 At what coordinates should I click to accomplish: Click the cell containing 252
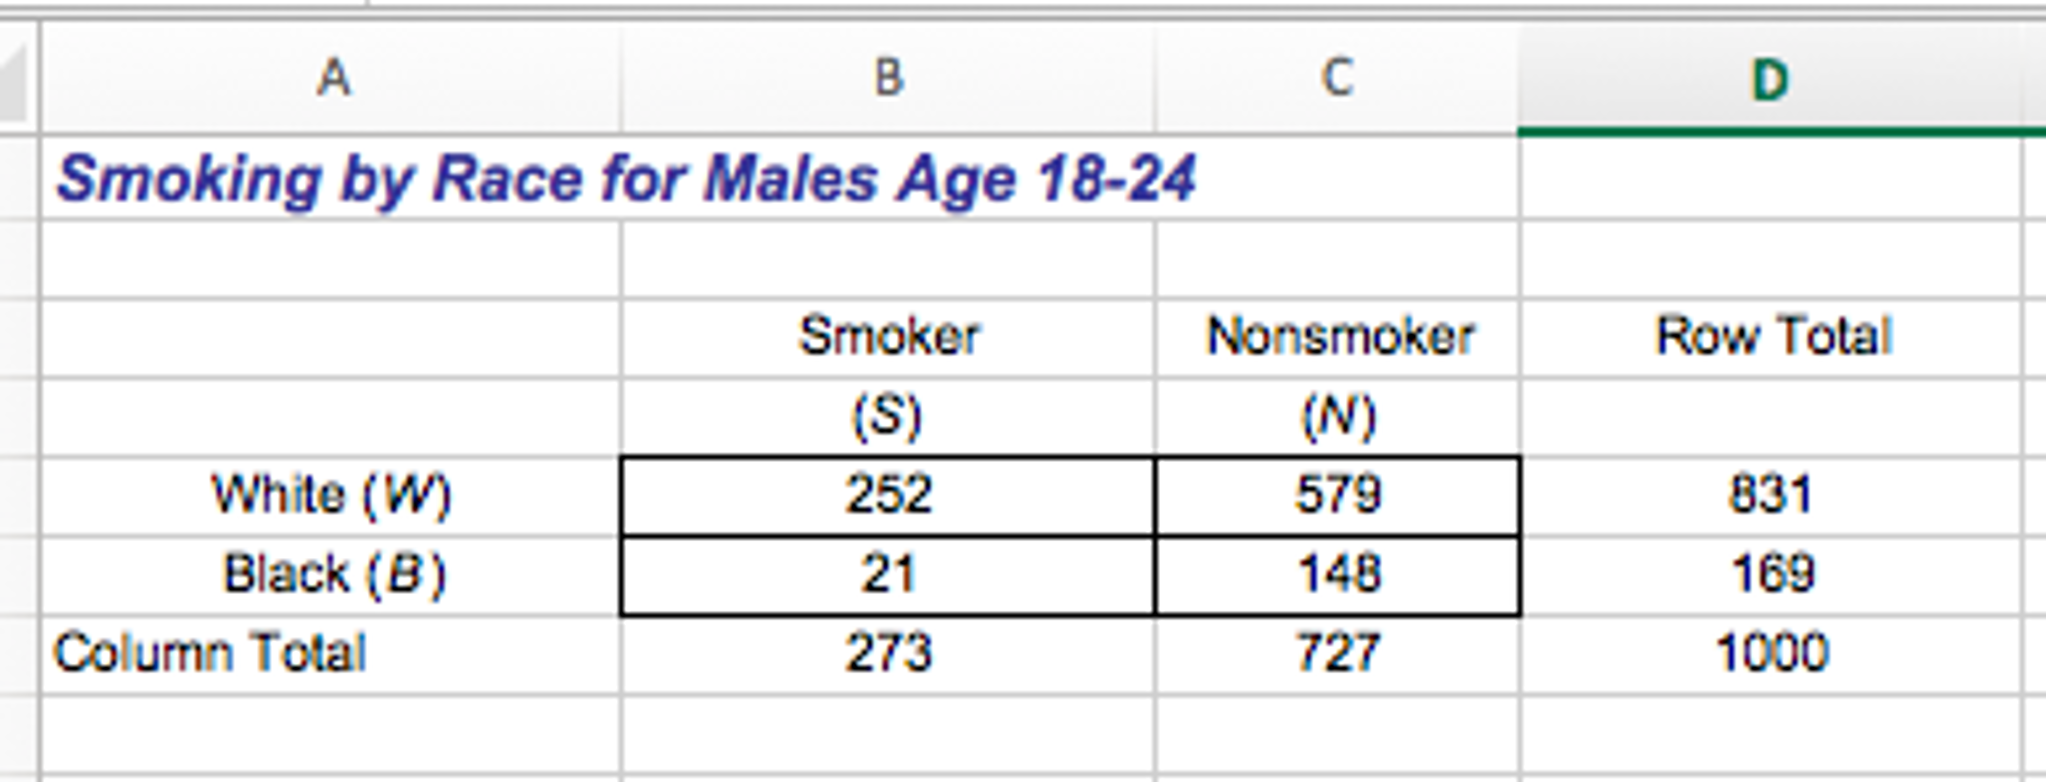coord(888,495)
